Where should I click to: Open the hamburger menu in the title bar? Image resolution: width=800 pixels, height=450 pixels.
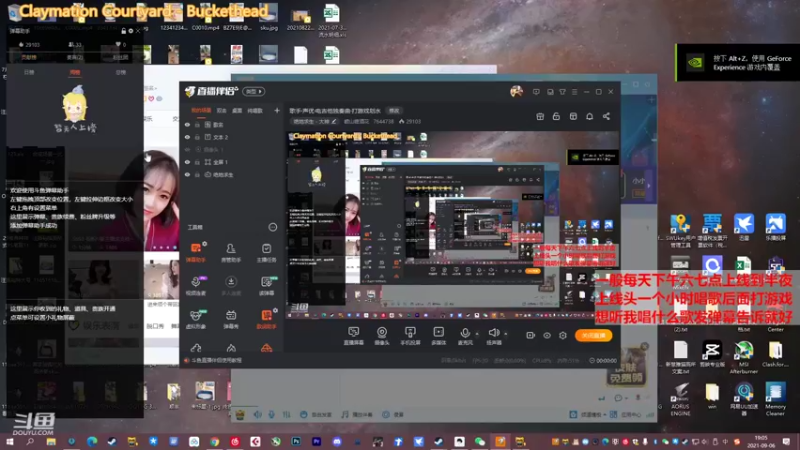[x=574, y=92]
